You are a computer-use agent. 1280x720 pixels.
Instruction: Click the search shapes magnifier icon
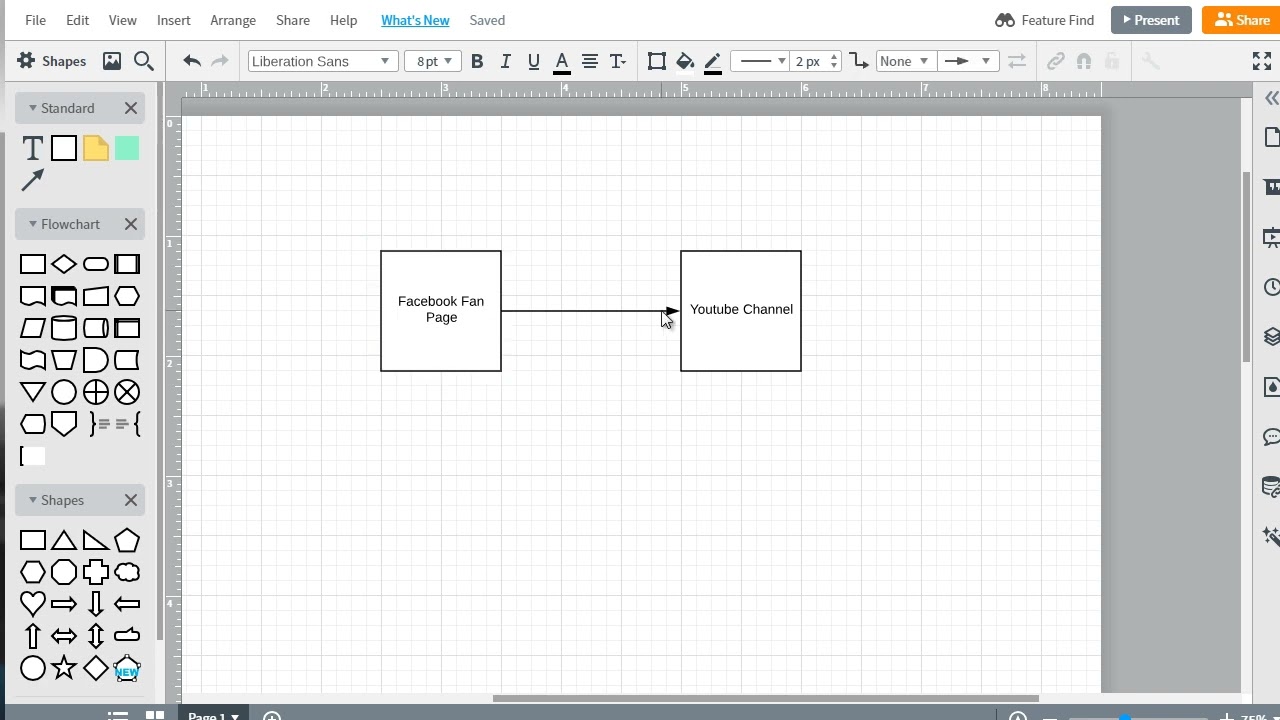click(x=143, y=61)
